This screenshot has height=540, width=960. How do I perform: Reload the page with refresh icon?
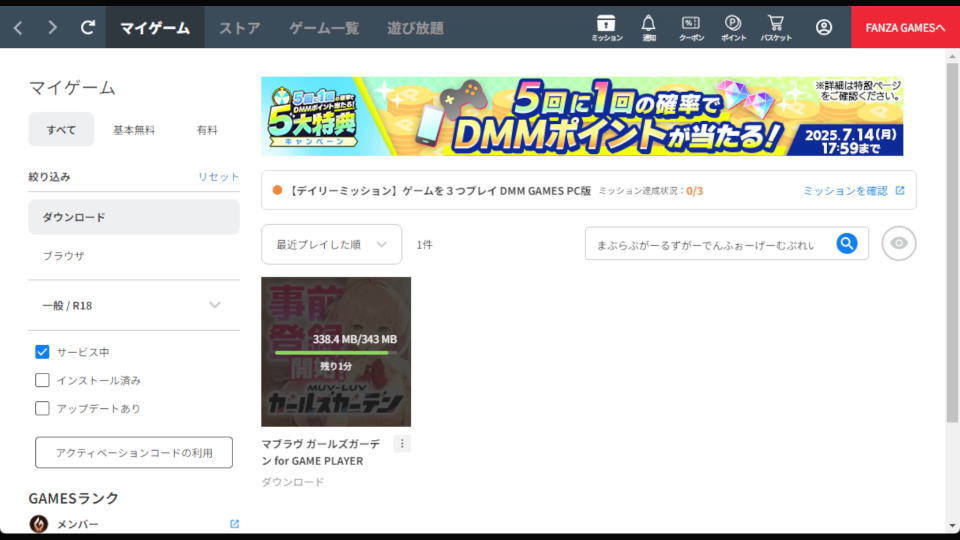pyautogui.click(x=88, y=28)
